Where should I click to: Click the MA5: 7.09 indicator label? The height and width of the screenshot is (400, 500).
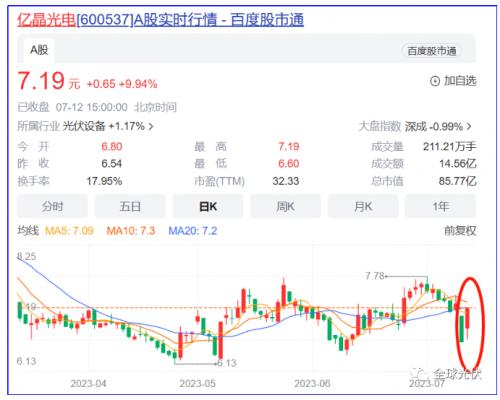pos(69,231)
